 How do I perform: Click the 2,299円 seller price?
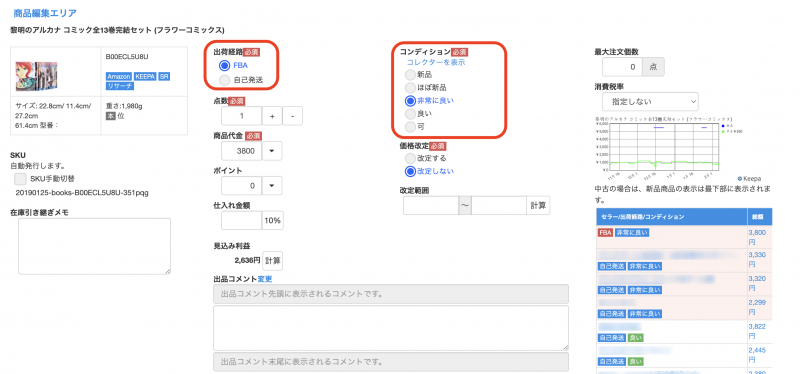tap(757, 308)
